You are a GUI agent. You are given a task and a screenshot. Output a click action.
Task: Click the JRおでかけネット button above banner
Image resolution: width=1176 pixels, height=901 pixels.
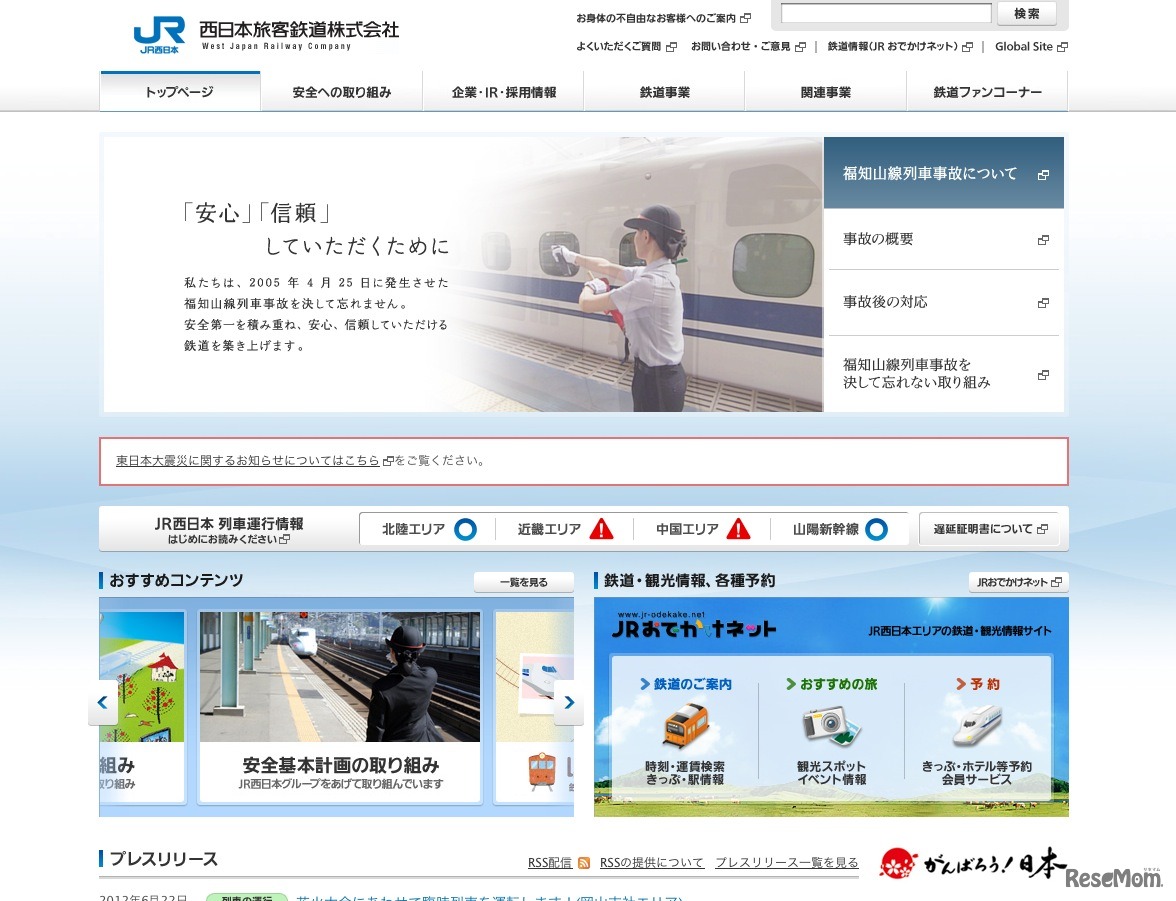pos(1018,582)
